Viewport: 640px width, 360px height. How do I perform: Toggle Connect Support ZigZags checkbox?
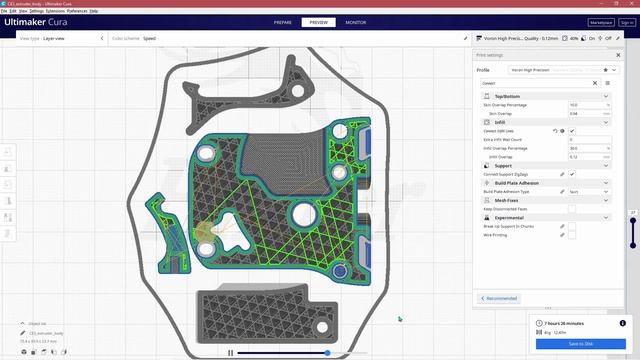(572, 174)
